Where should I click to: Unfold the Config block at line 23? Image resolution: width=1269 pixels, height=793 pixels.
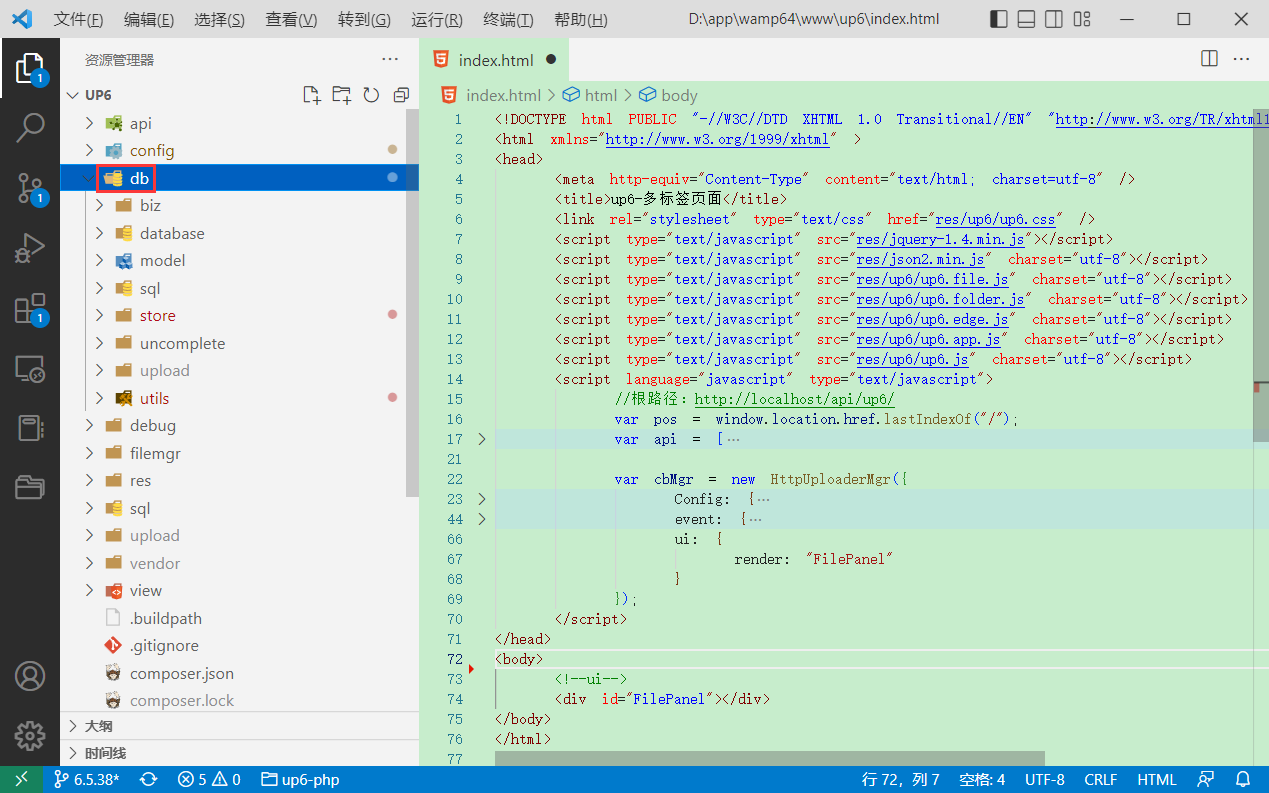(481, 499)
